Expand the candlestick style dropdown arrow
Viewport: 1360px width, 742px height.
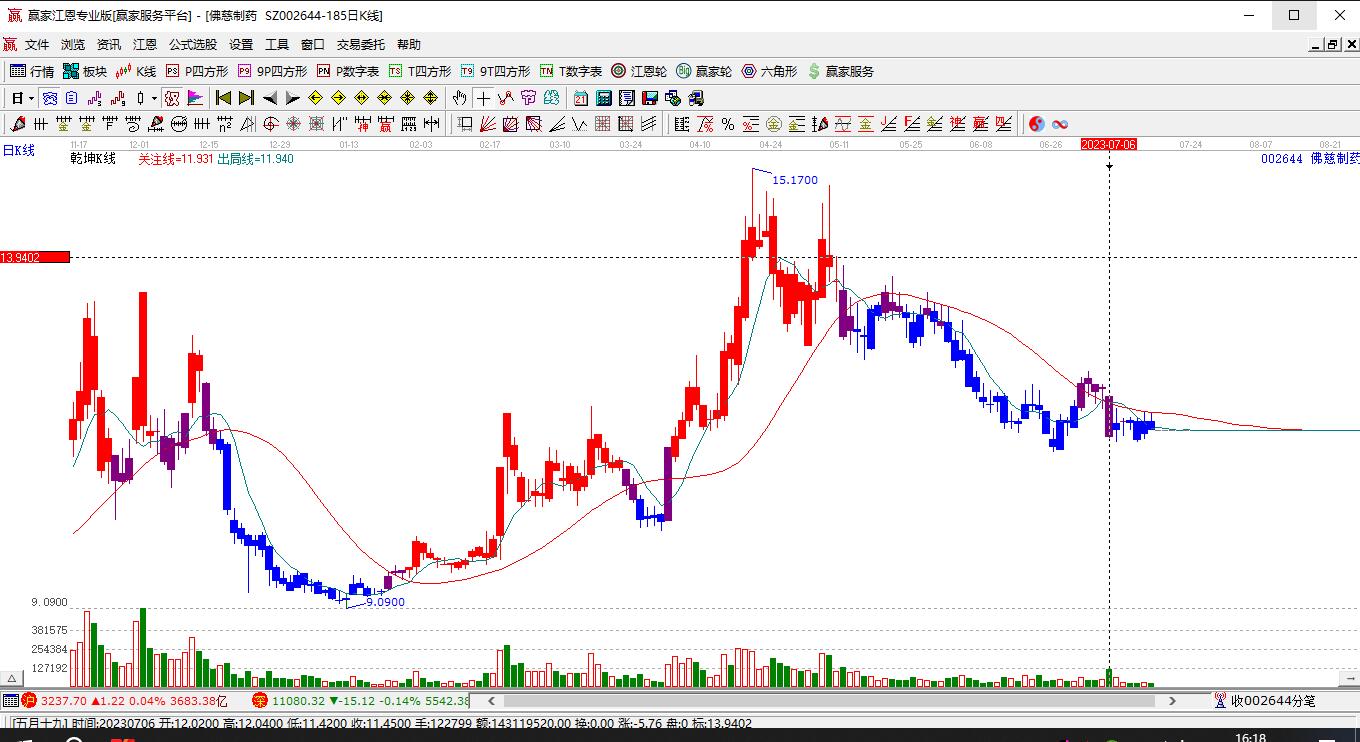point(154,98)
